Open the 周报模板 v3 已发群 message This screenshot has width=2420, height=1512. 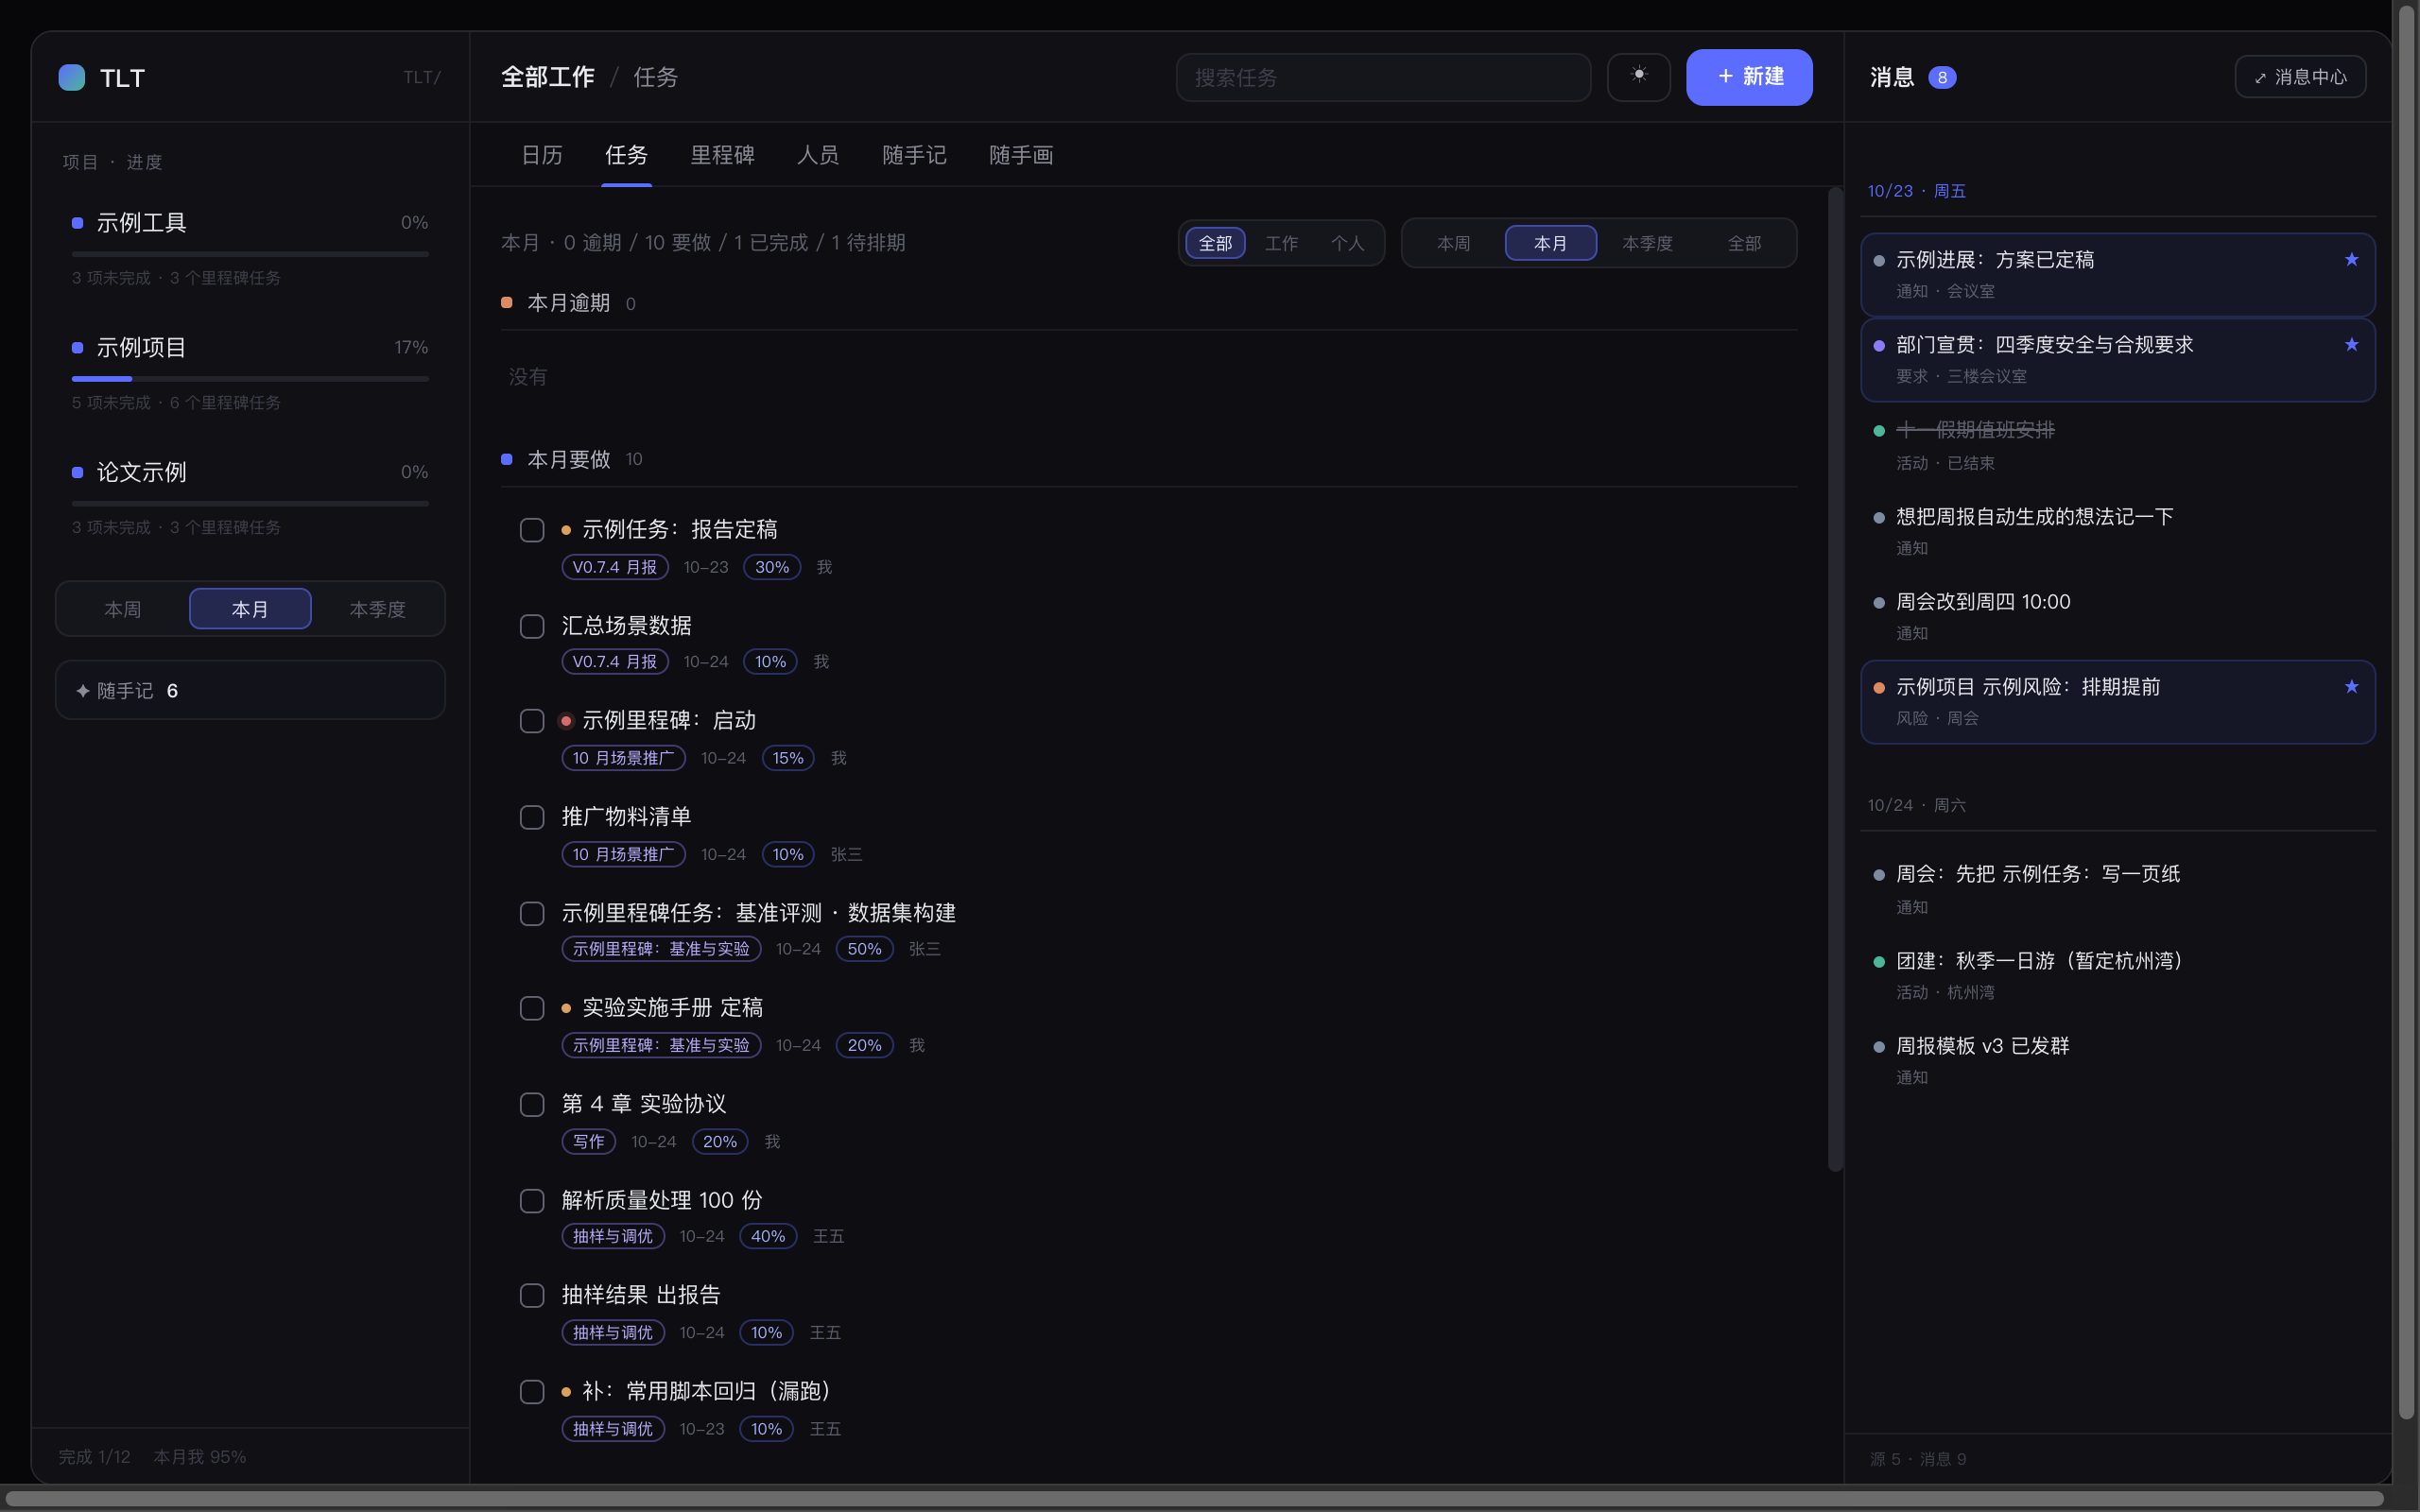(2117, 1060)
